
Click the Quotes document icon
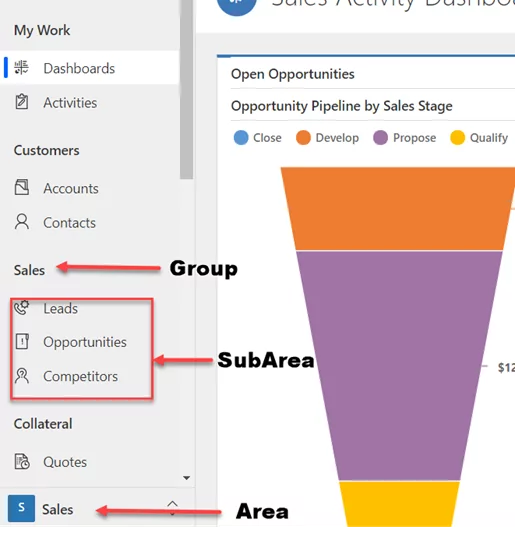[22, 461]
